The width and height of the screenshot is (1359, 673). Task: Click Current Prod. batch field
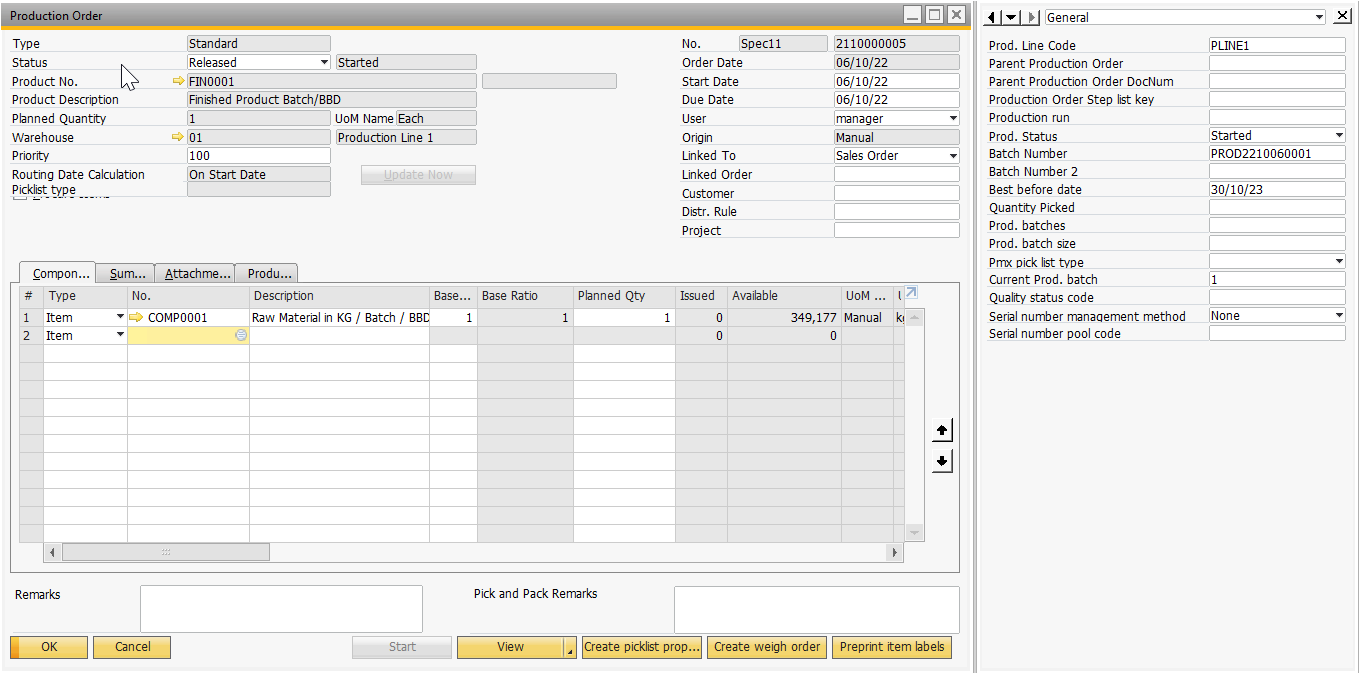[1277, 279]
